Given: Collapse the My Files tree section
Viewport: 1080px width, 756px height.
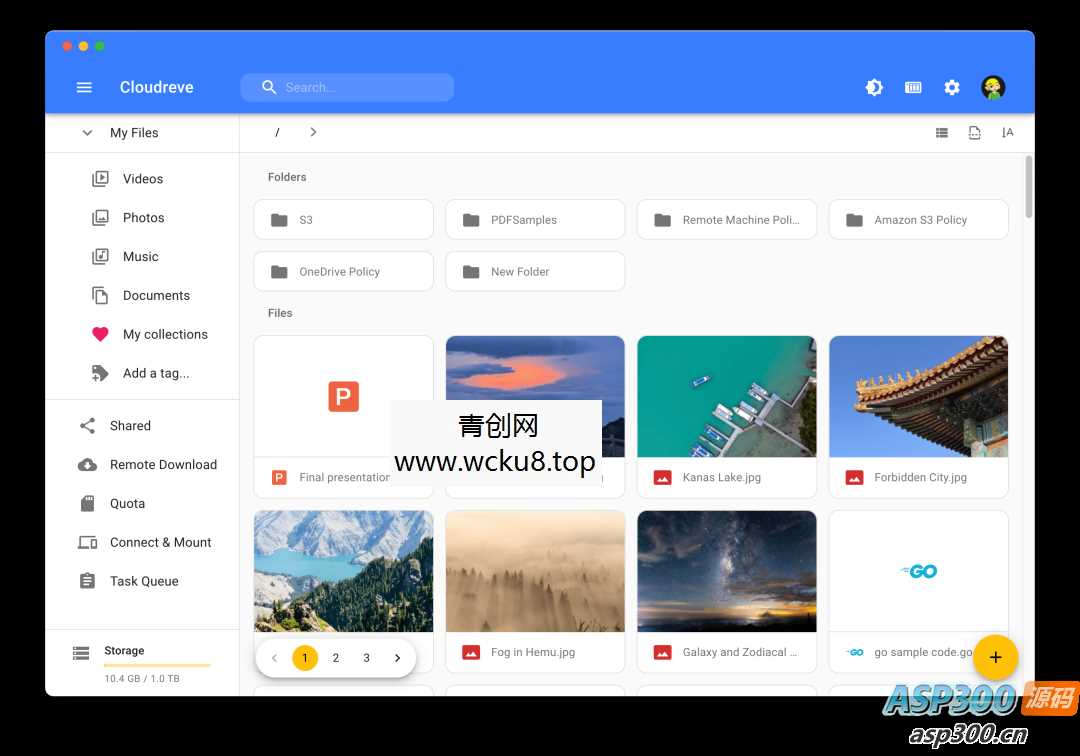Looking at the screenshot, I should coord(87,132).
